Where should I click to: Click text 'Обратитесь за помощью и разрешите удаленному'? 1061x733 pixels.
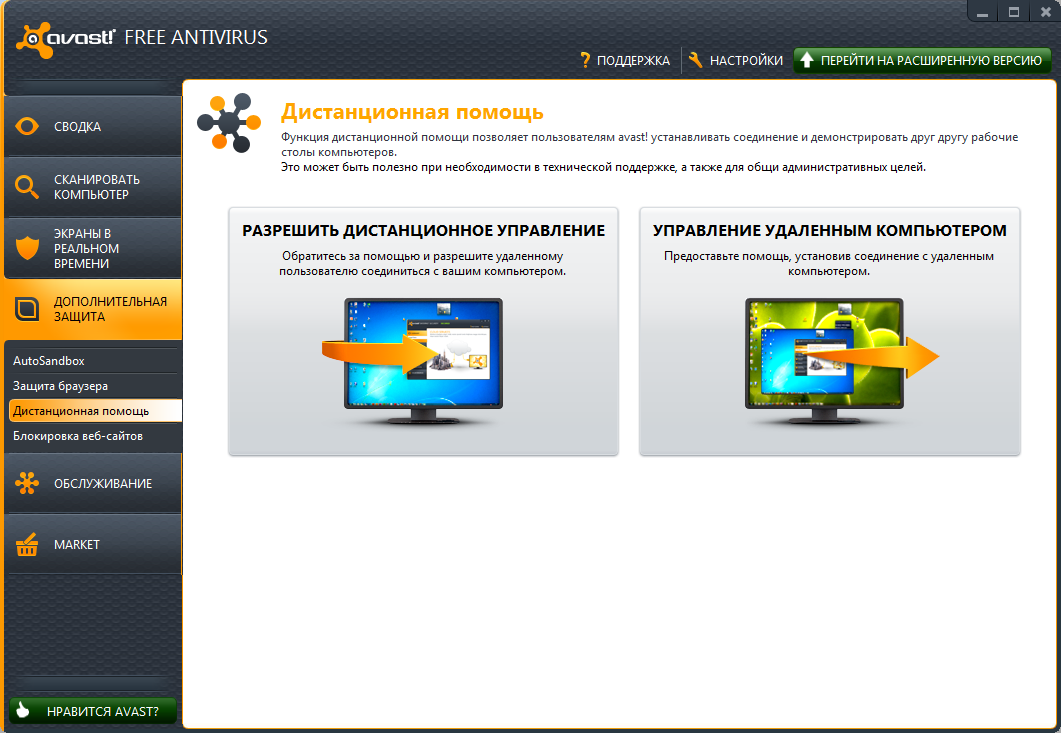pyautogui.click(x=422, y=256)
